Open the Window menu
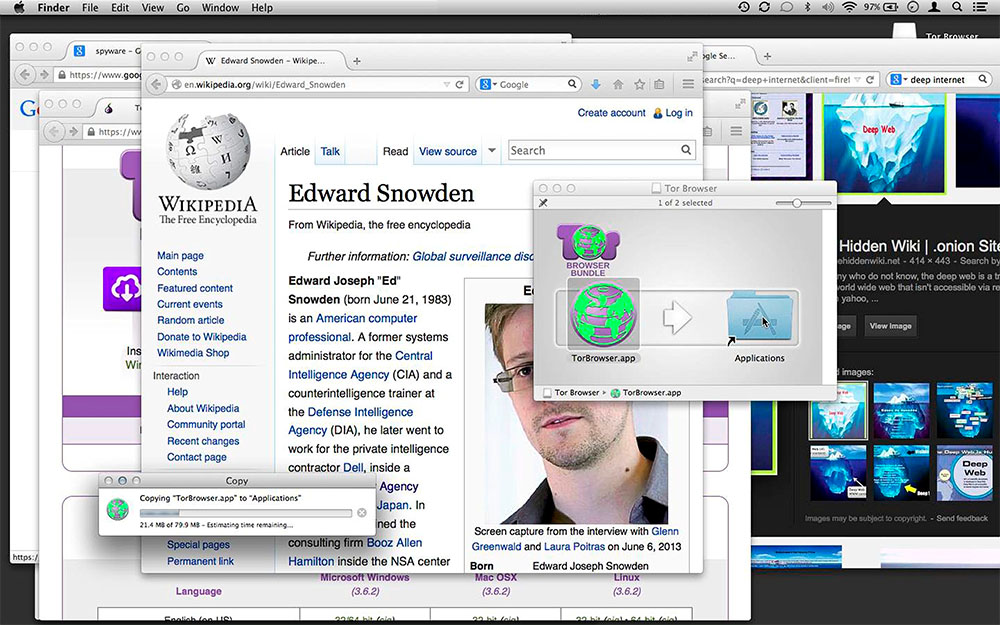Screen dimensions: 1000x625 (220, 8)
